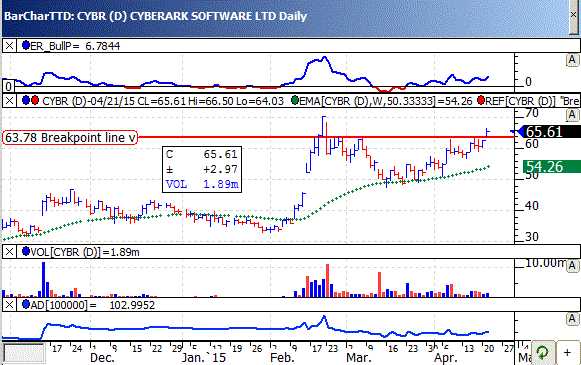Image resolution: width=581 pixels, height=365 pixels.
Task: Click the blue dot beside AD[100000]
Action: [x=26, y=304]
